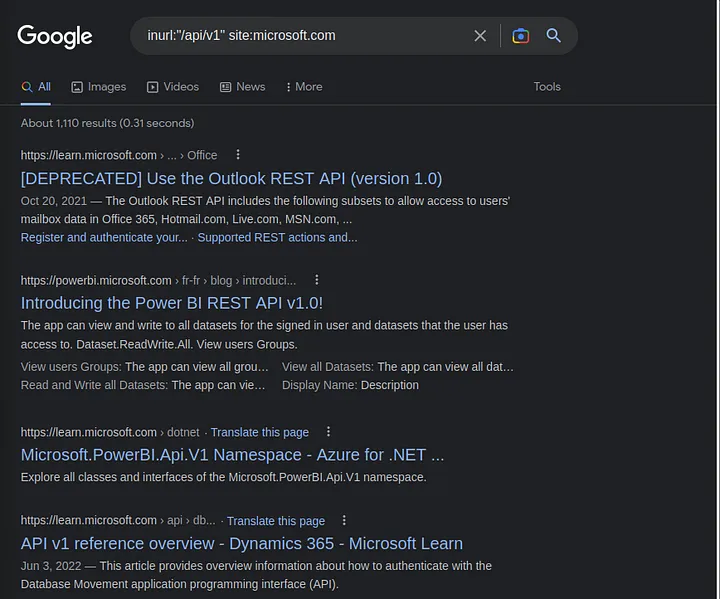This screenshot has width=720, height=599.
Task: Clear the search query with X icon
Action: [x=480, y=36]
